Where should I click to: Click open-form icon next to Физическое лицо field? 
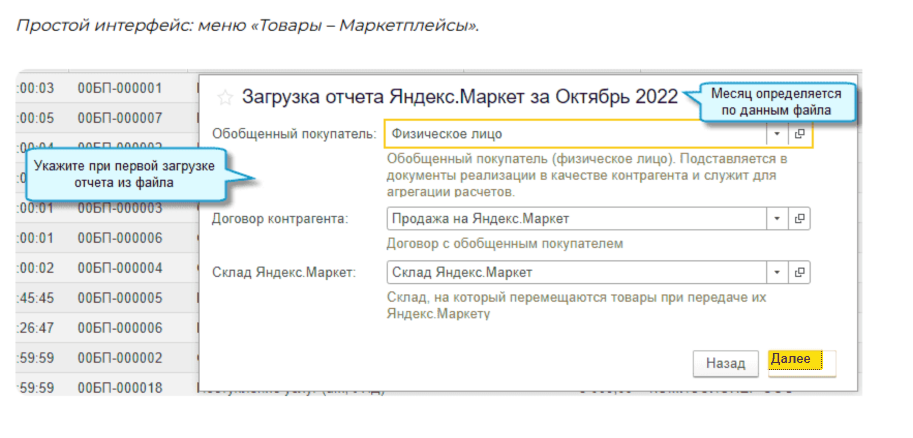[x=799, y=134]
